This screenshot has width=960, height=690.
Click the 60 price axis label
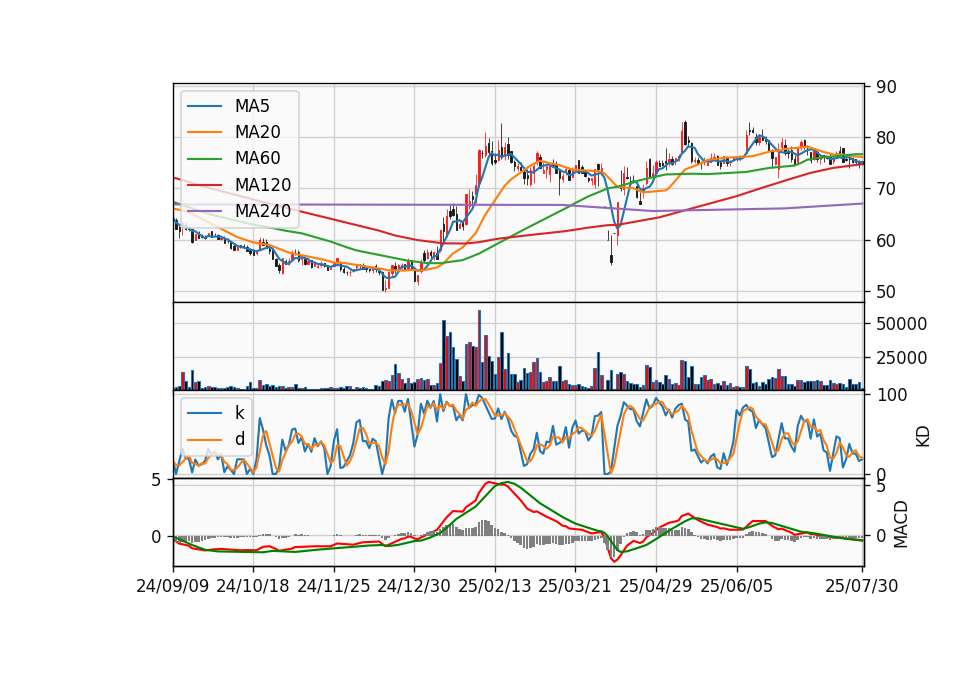pyautogui.click(x=887, y=241)
